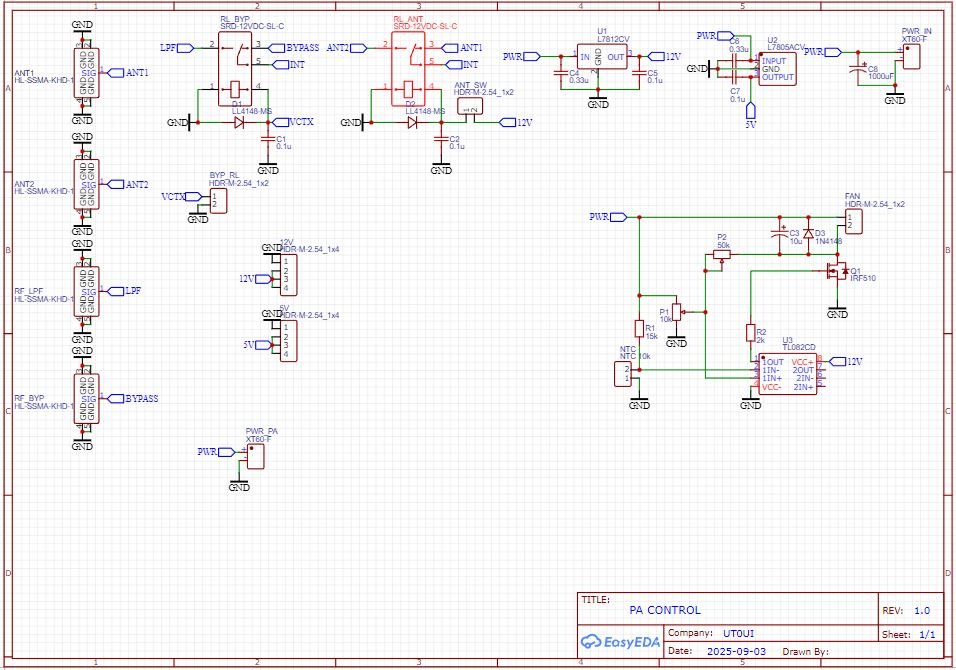The width and height of the screenshot is (956, 670).
Task: Select the U1 L7812CV regulator
Action: click(603, 57)
